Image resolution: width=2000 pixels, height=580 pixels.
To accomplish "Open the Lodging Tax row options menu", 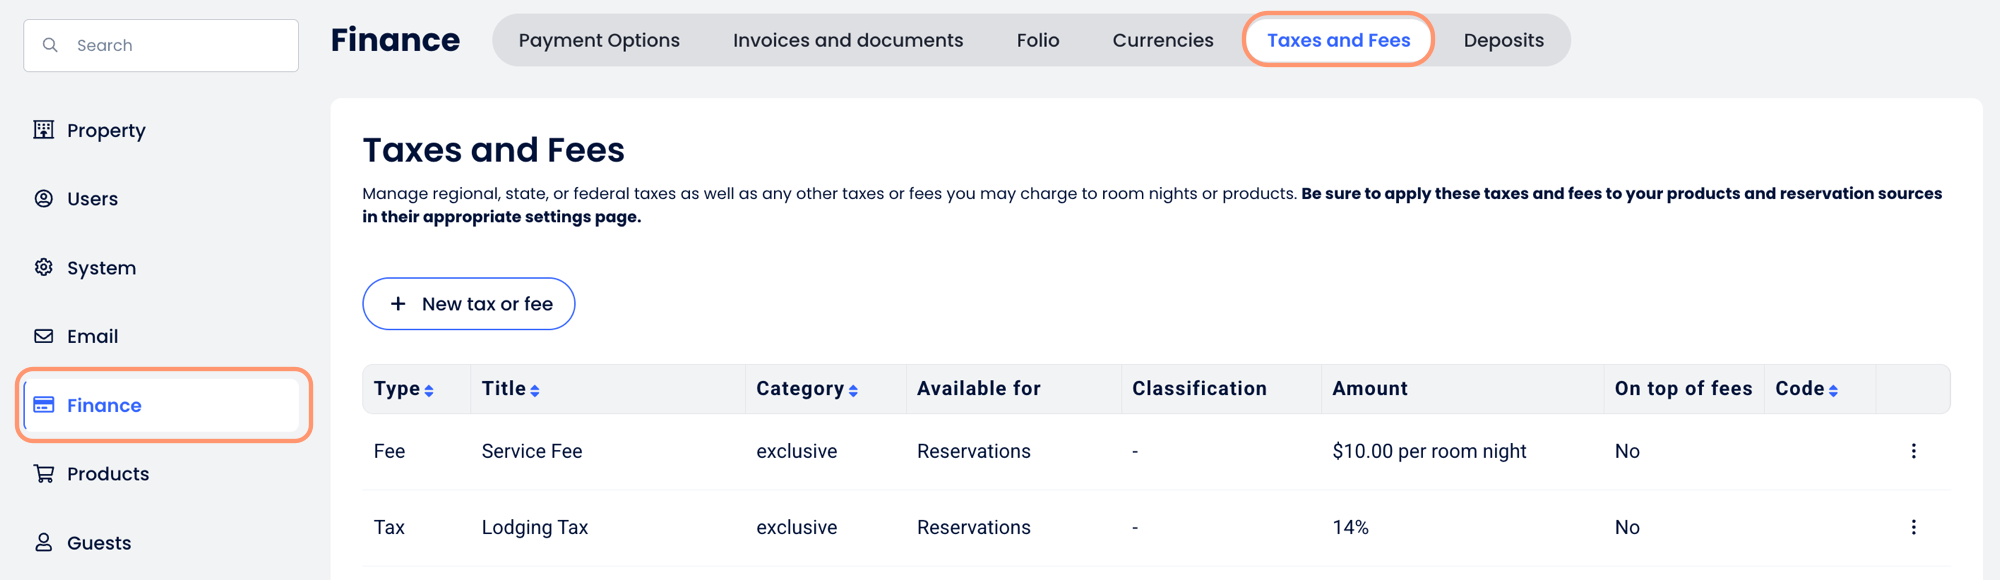I will click(x=1913, y=527).
